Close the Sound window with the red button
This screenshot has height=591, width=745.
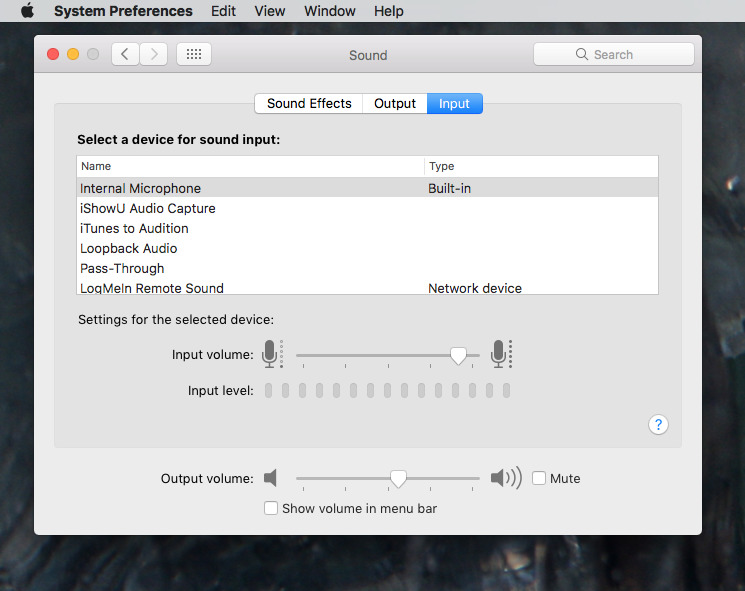pos(53,54)
